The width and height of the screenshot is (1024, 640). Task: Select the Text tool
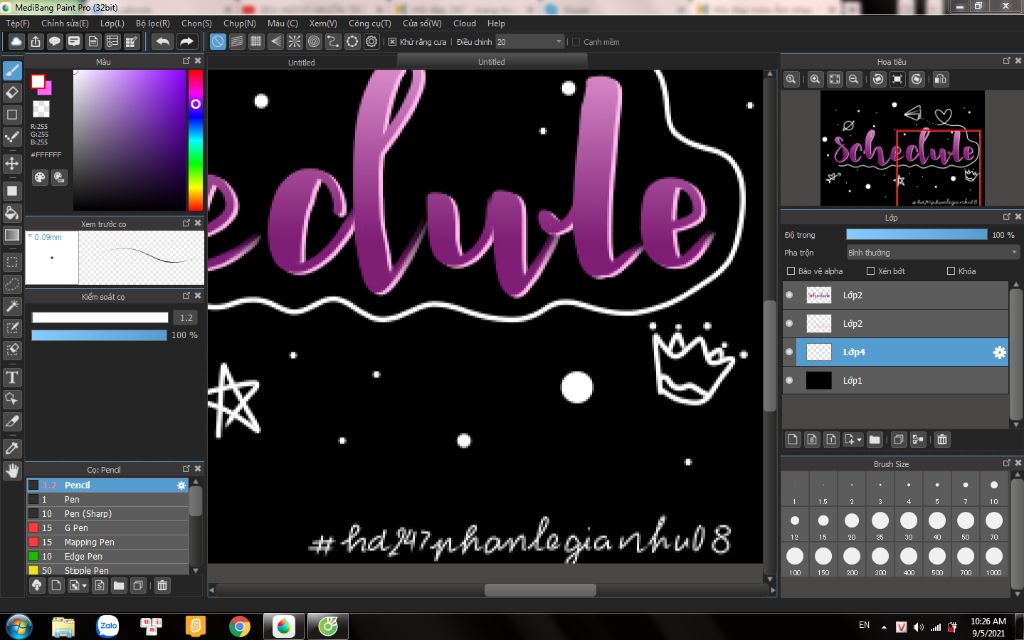[x=12, y=377]
